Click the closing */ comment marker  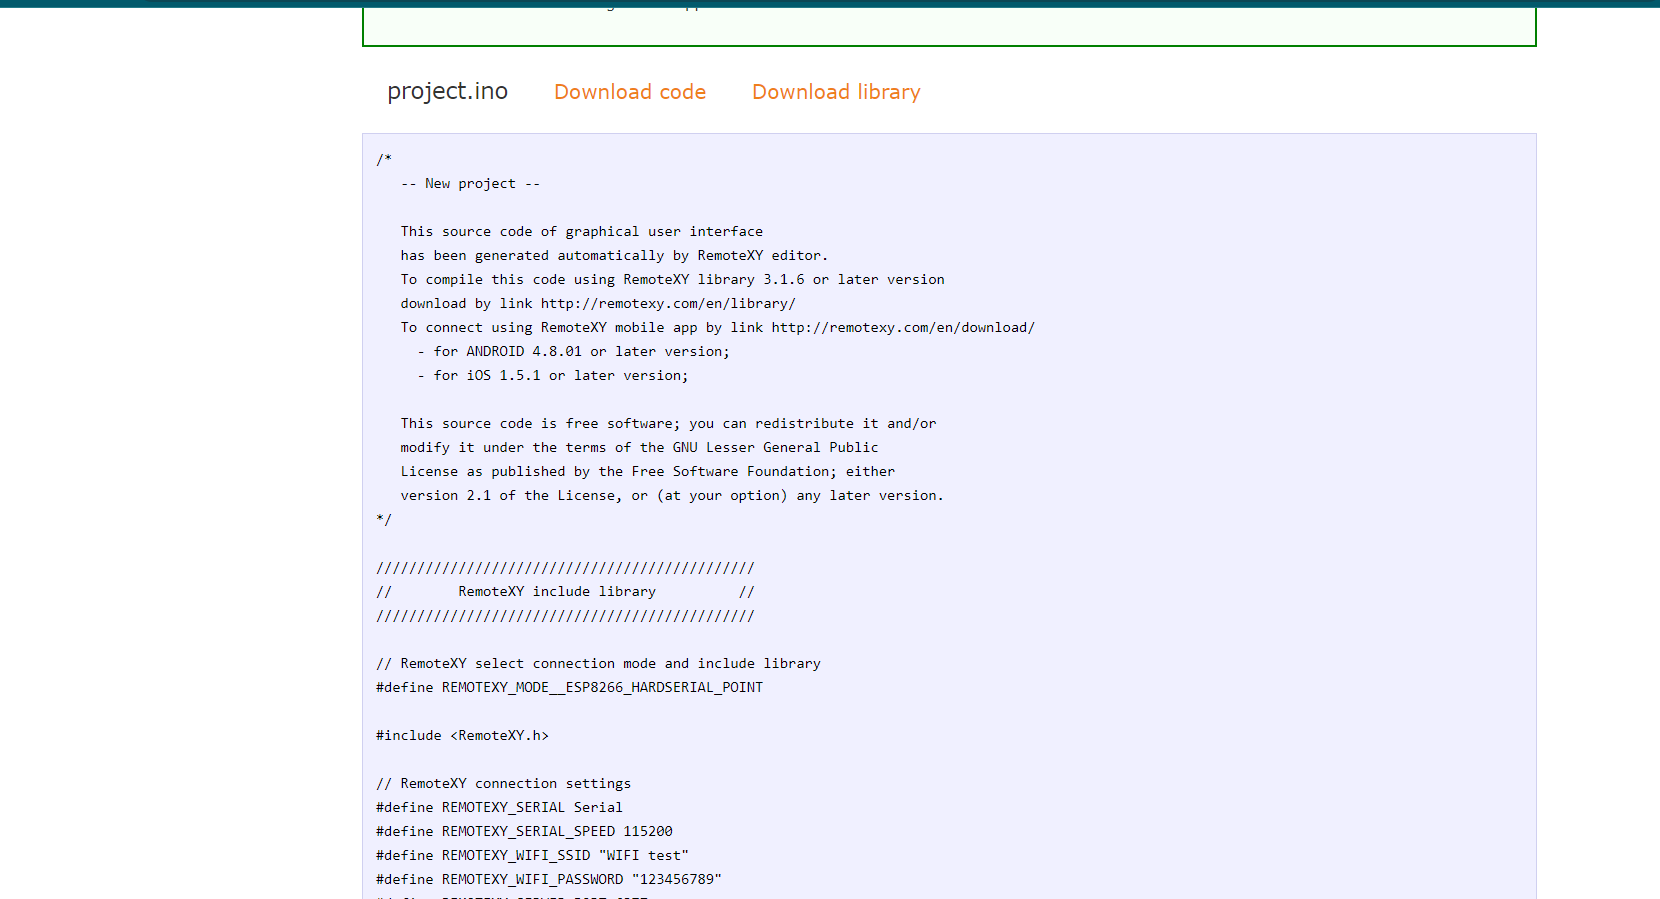pyautogui.click(x=384, y=520)
